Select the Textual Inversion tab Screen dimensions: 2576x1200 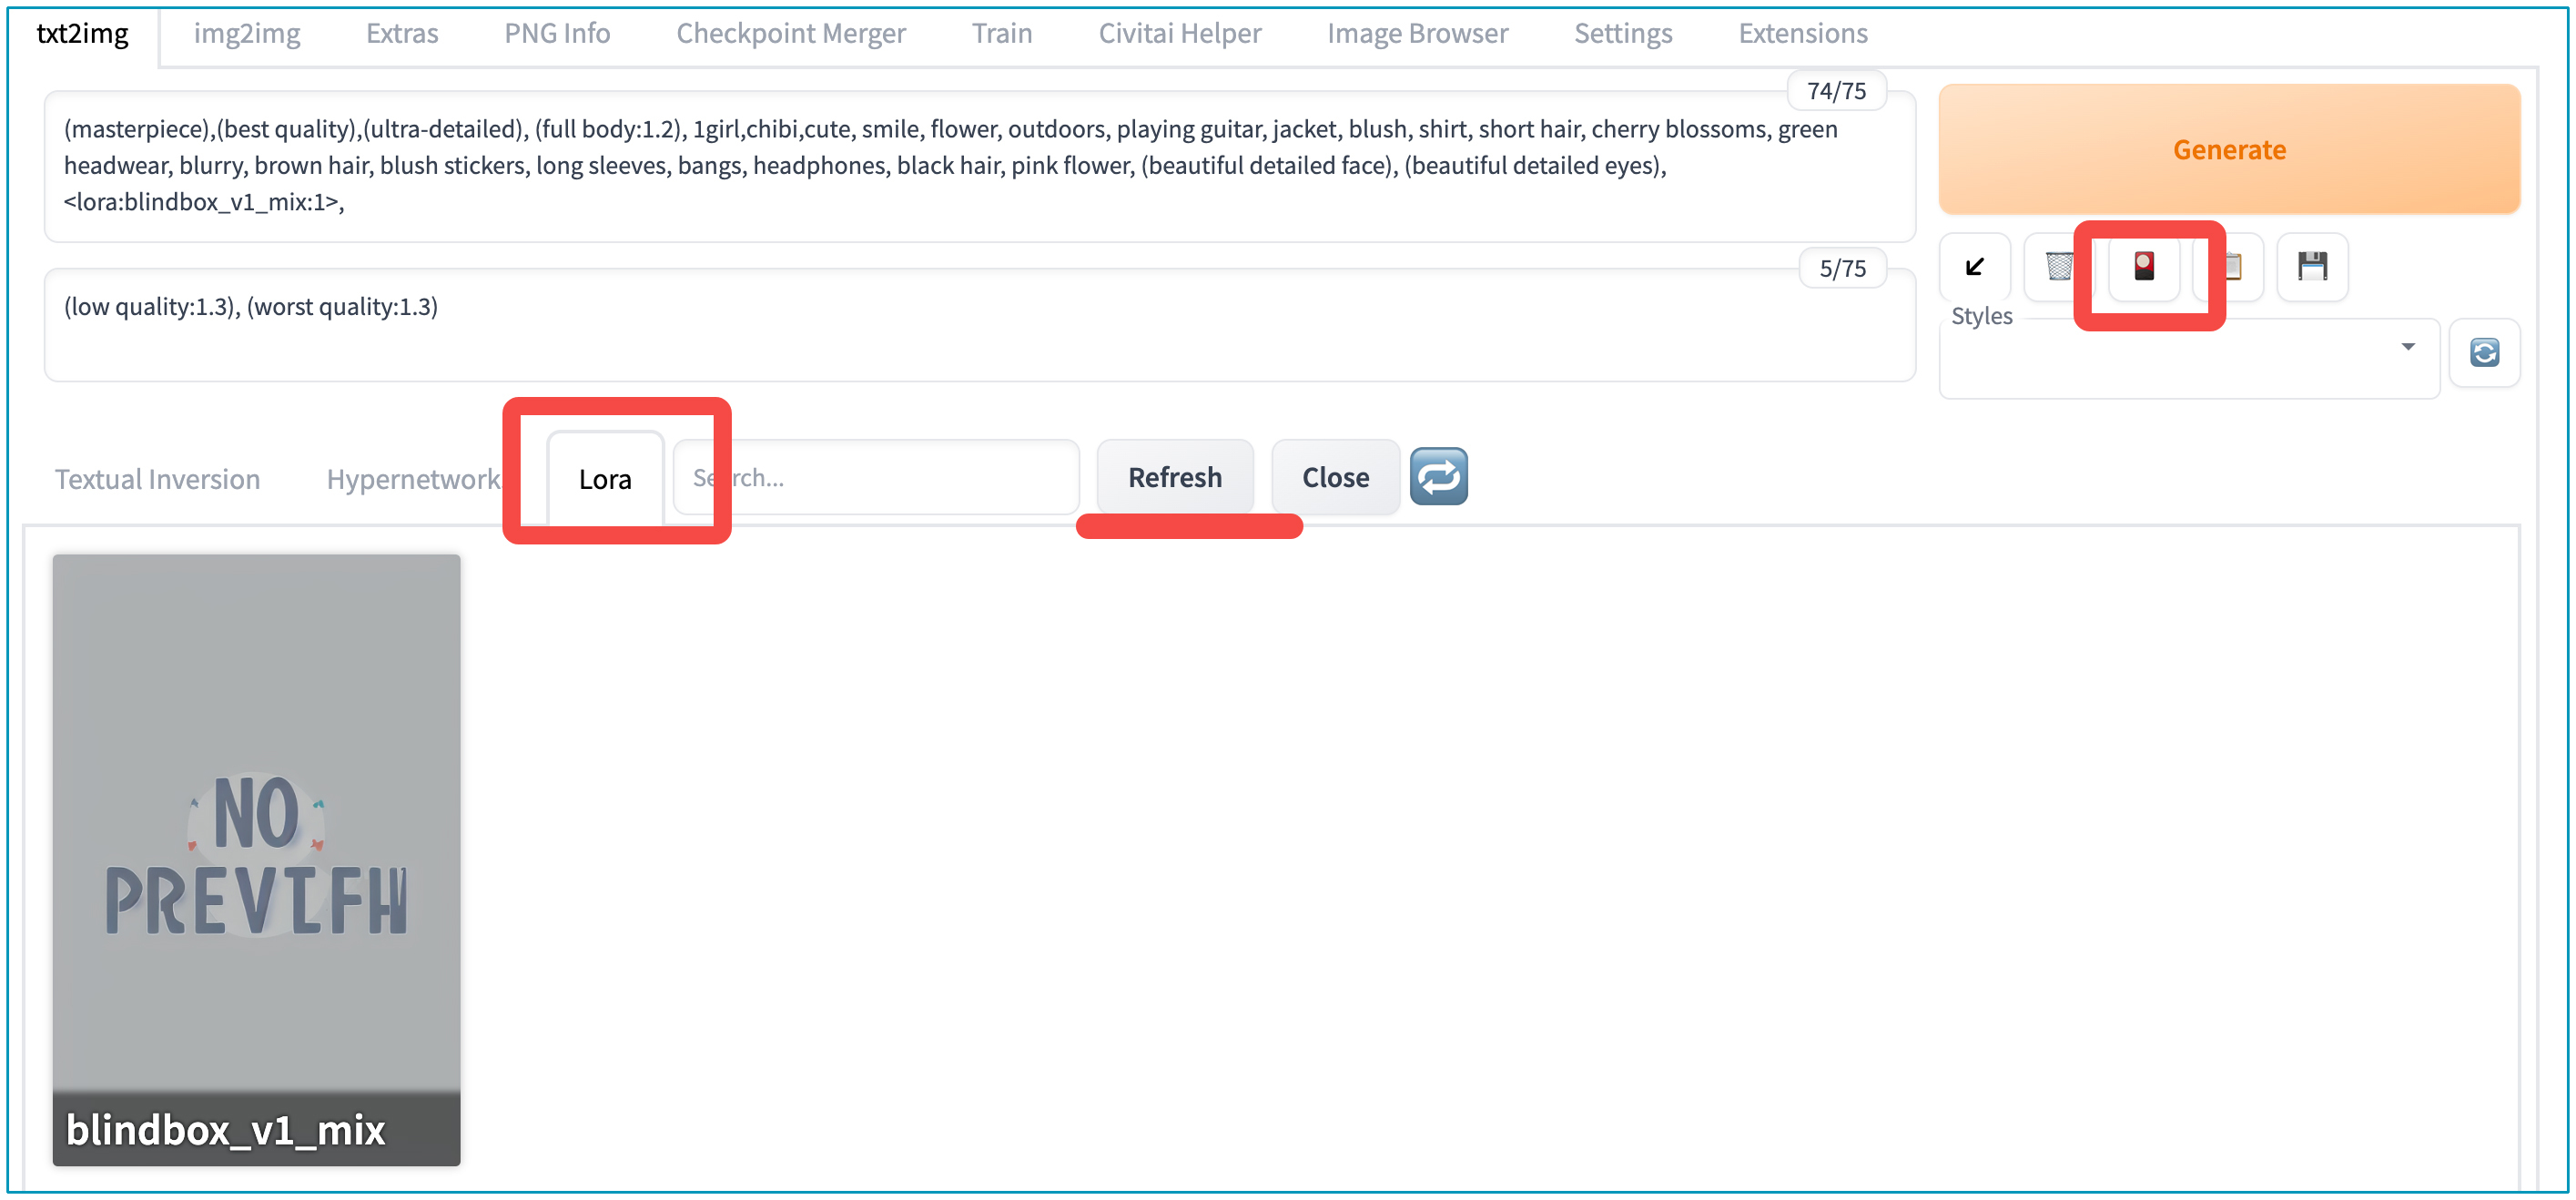(157, 479)
